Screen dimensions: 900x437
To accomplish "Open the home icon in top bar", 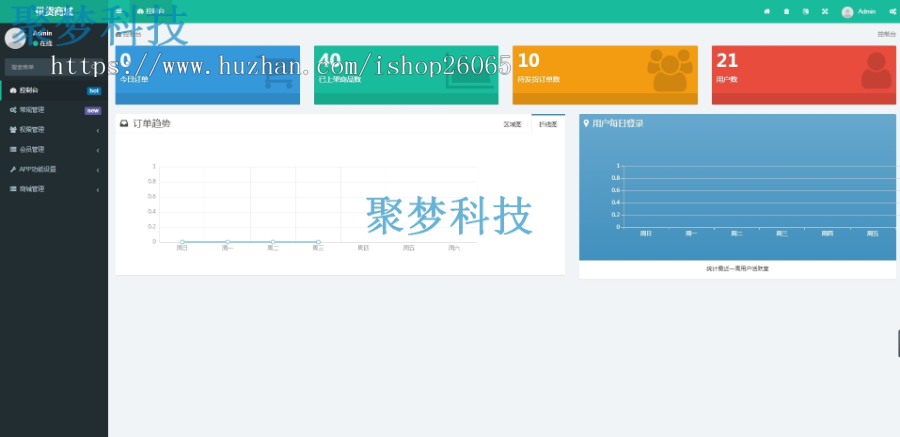I will [767, 11].
